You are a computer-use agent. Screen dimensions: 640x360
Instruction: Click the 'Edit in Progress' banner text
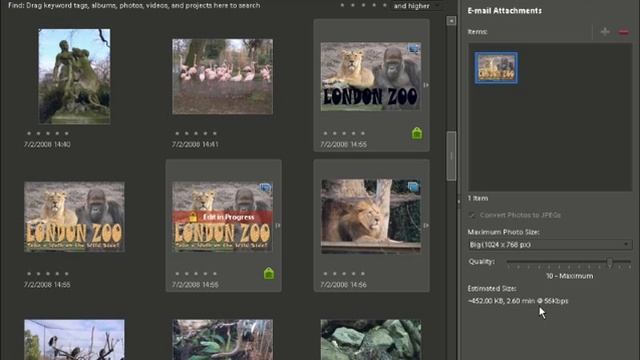click(229, 217)
